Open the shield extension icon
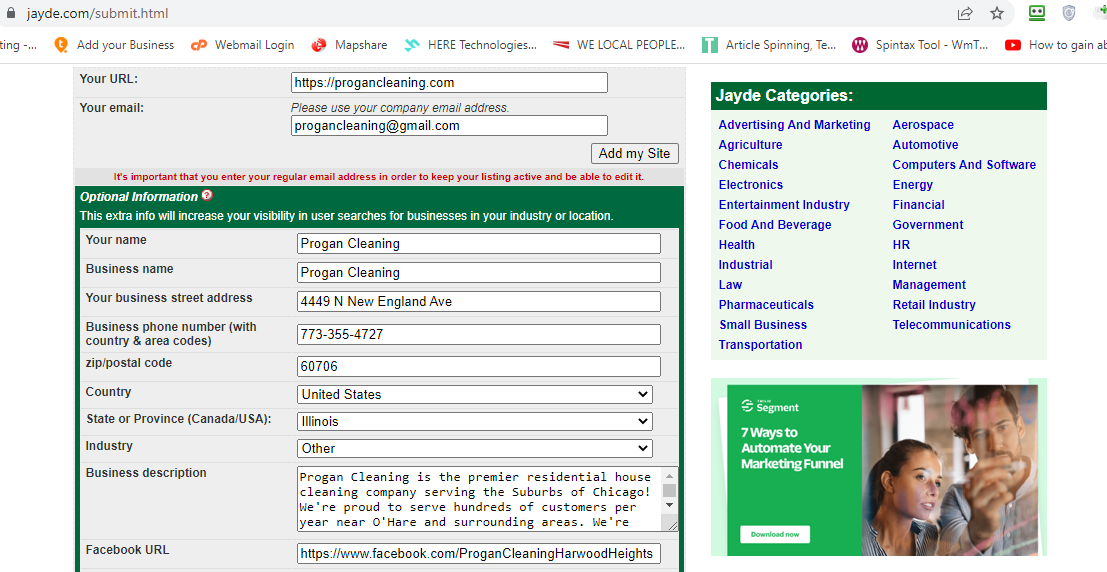The width and height of the screenshot is (1107, 572). (x=1069, y=13)
